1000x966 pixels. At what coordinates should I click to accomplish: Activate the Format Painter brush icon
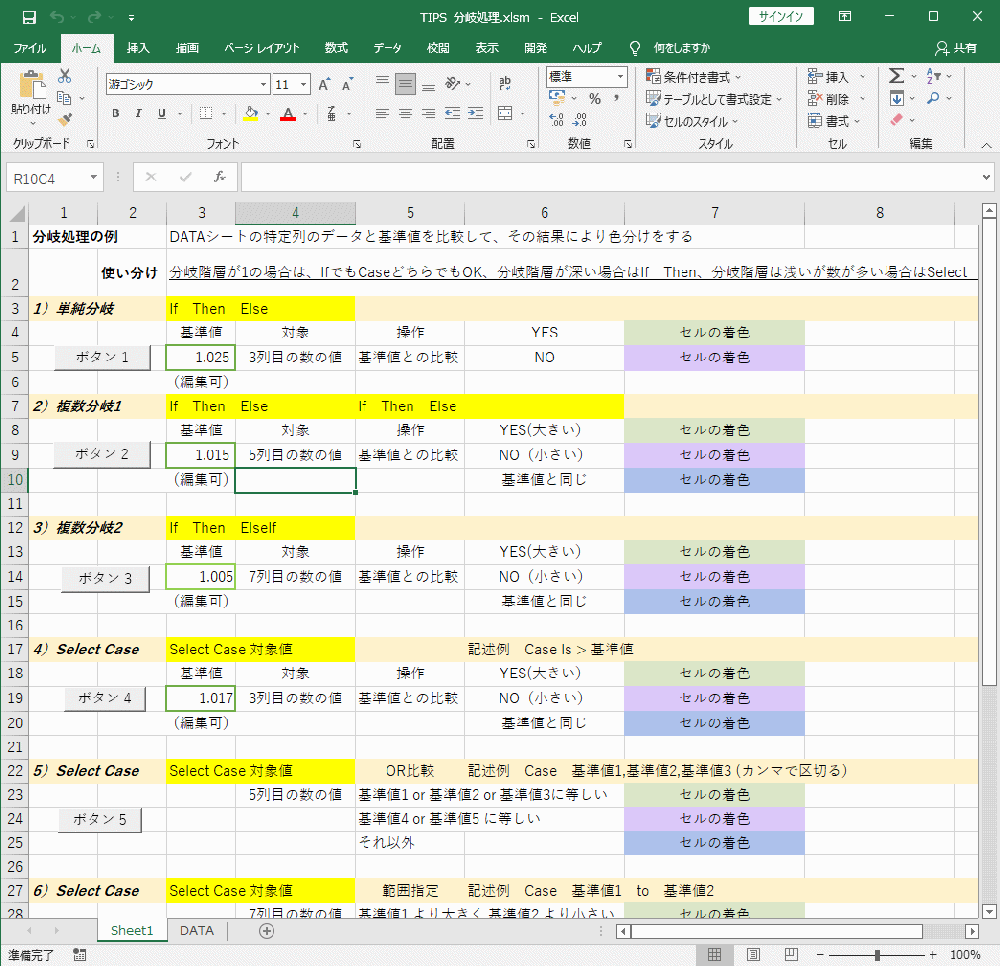[64, 119]
